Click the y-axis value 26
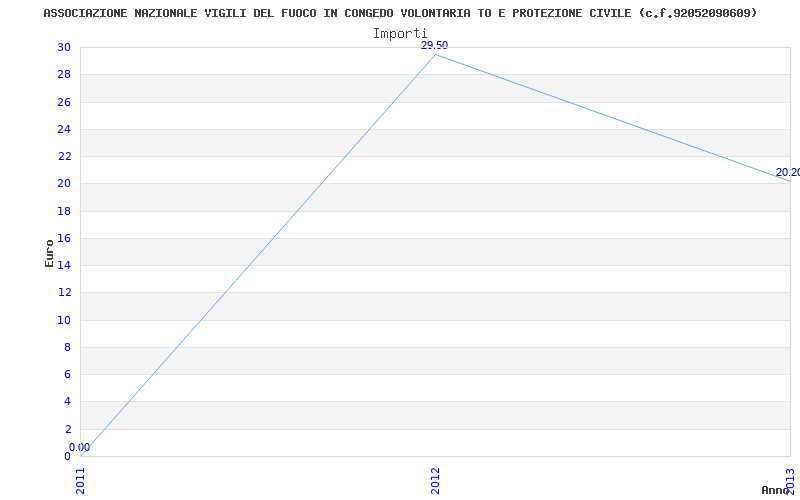This screenshot has width=800, height=500. click(x=64, y=102)
